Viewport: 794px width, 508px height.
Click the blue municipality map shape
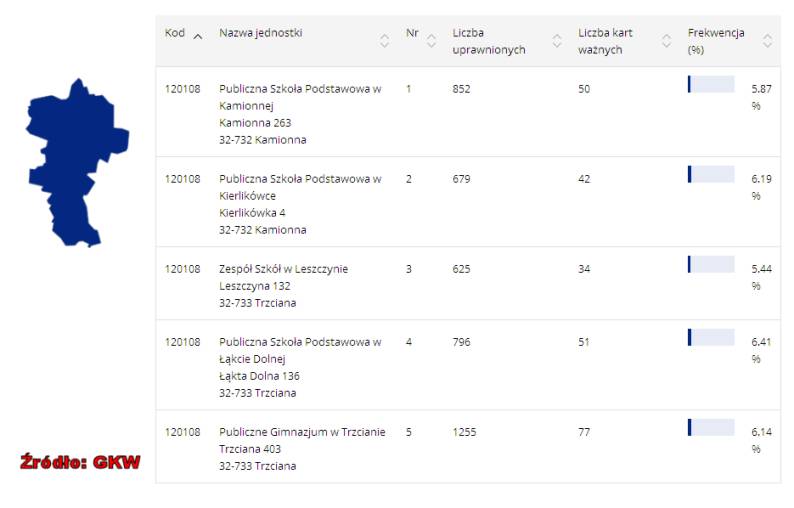click(x=76, y=163)
